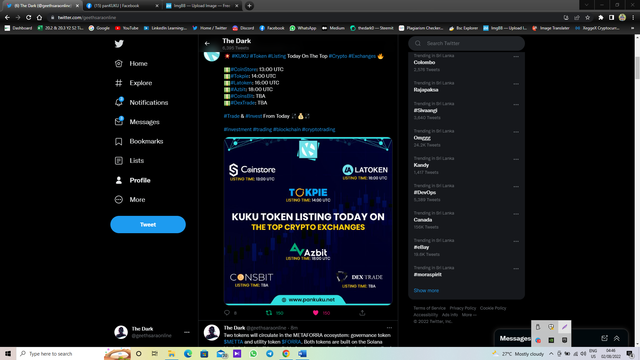Open the Bsc Explorer bookmark
640x360 pixels.
(x=463, y=28)
